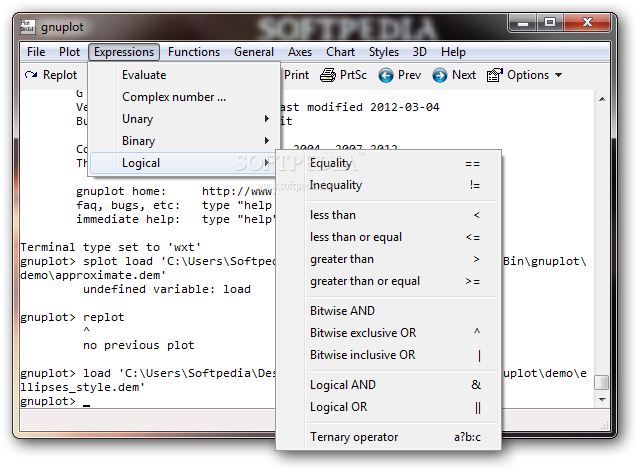
Task: Expand the Unary submenu arrow
Action: pos(267,119)
